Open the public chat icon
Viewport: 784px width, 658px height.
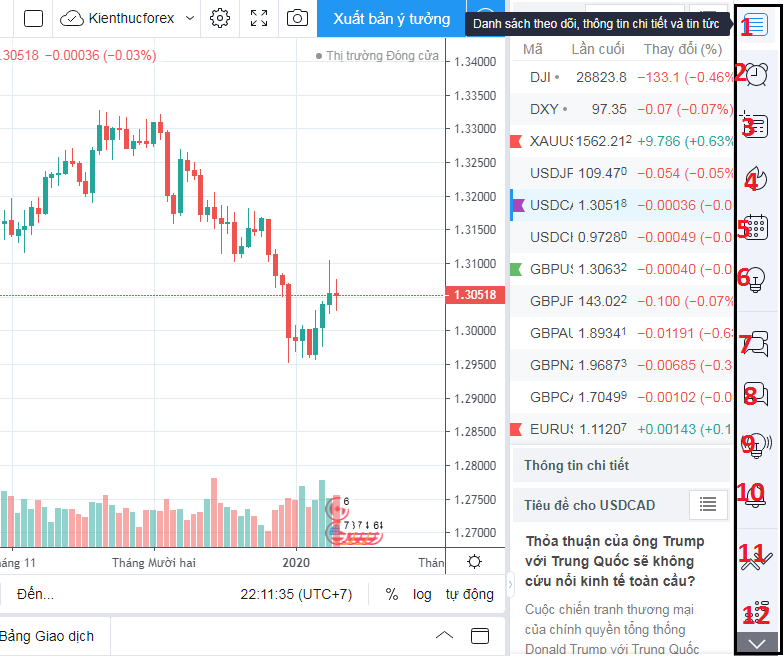(x=759, y=343)
